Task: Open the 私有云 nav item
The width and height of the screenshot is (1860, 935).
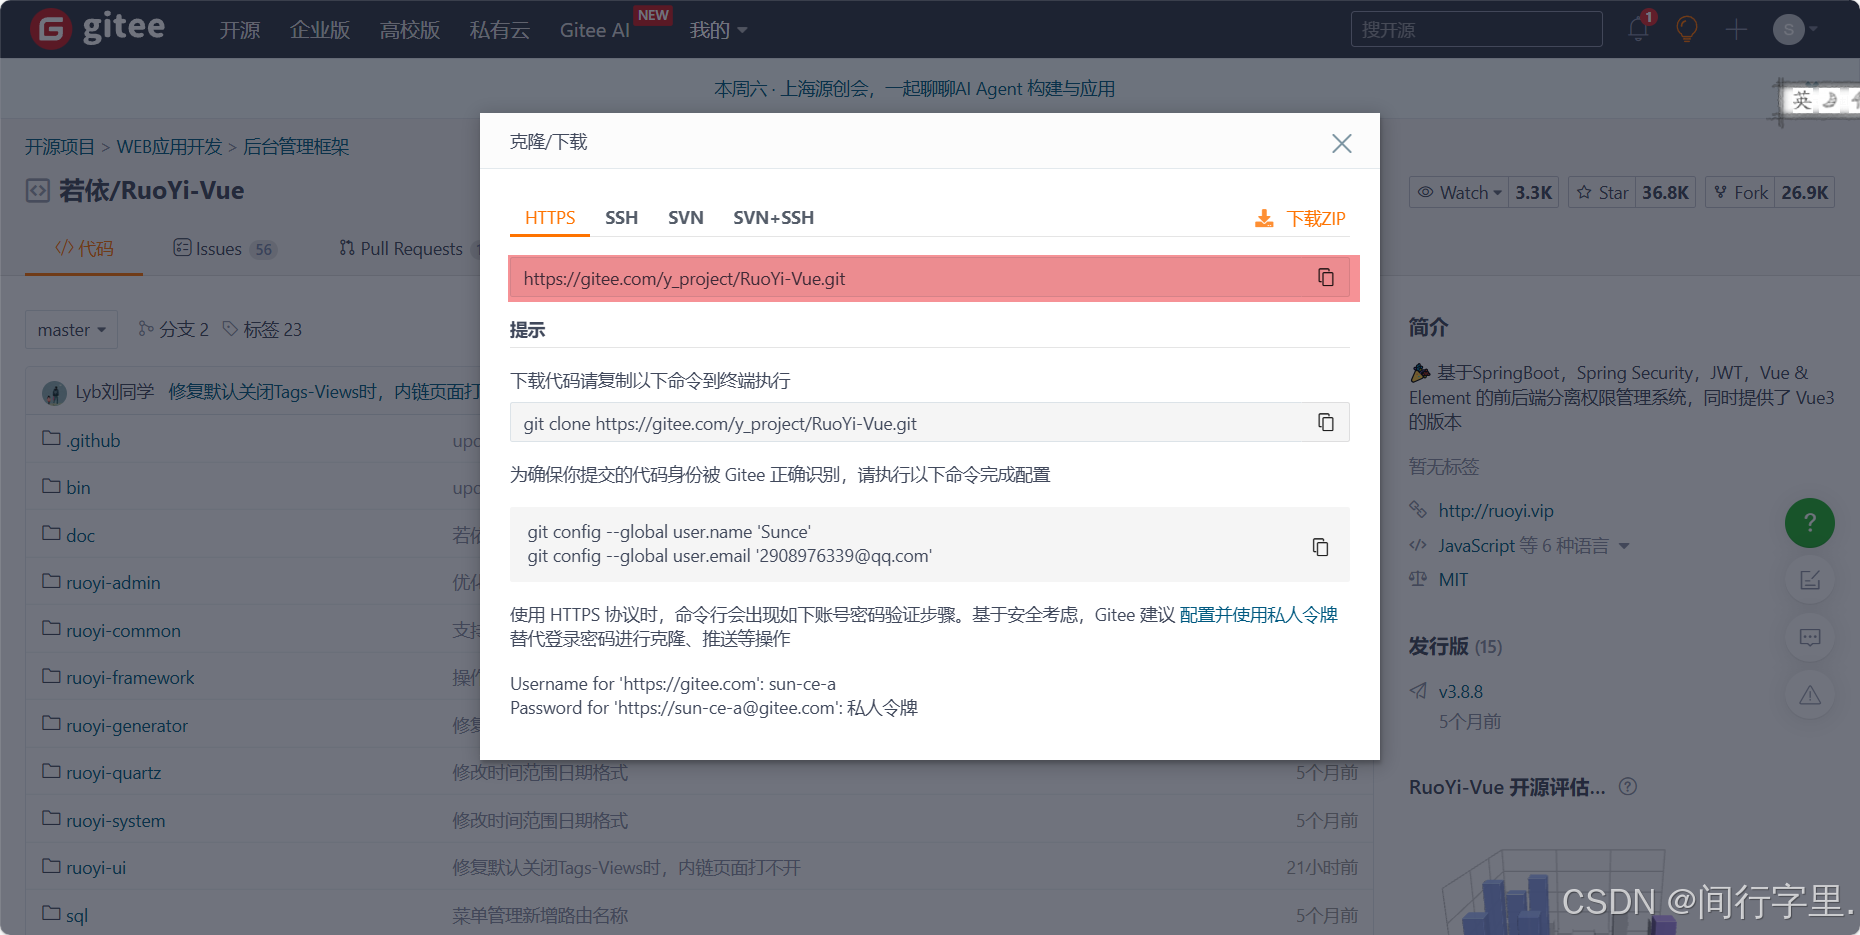Action: click(x=500, y=30)
